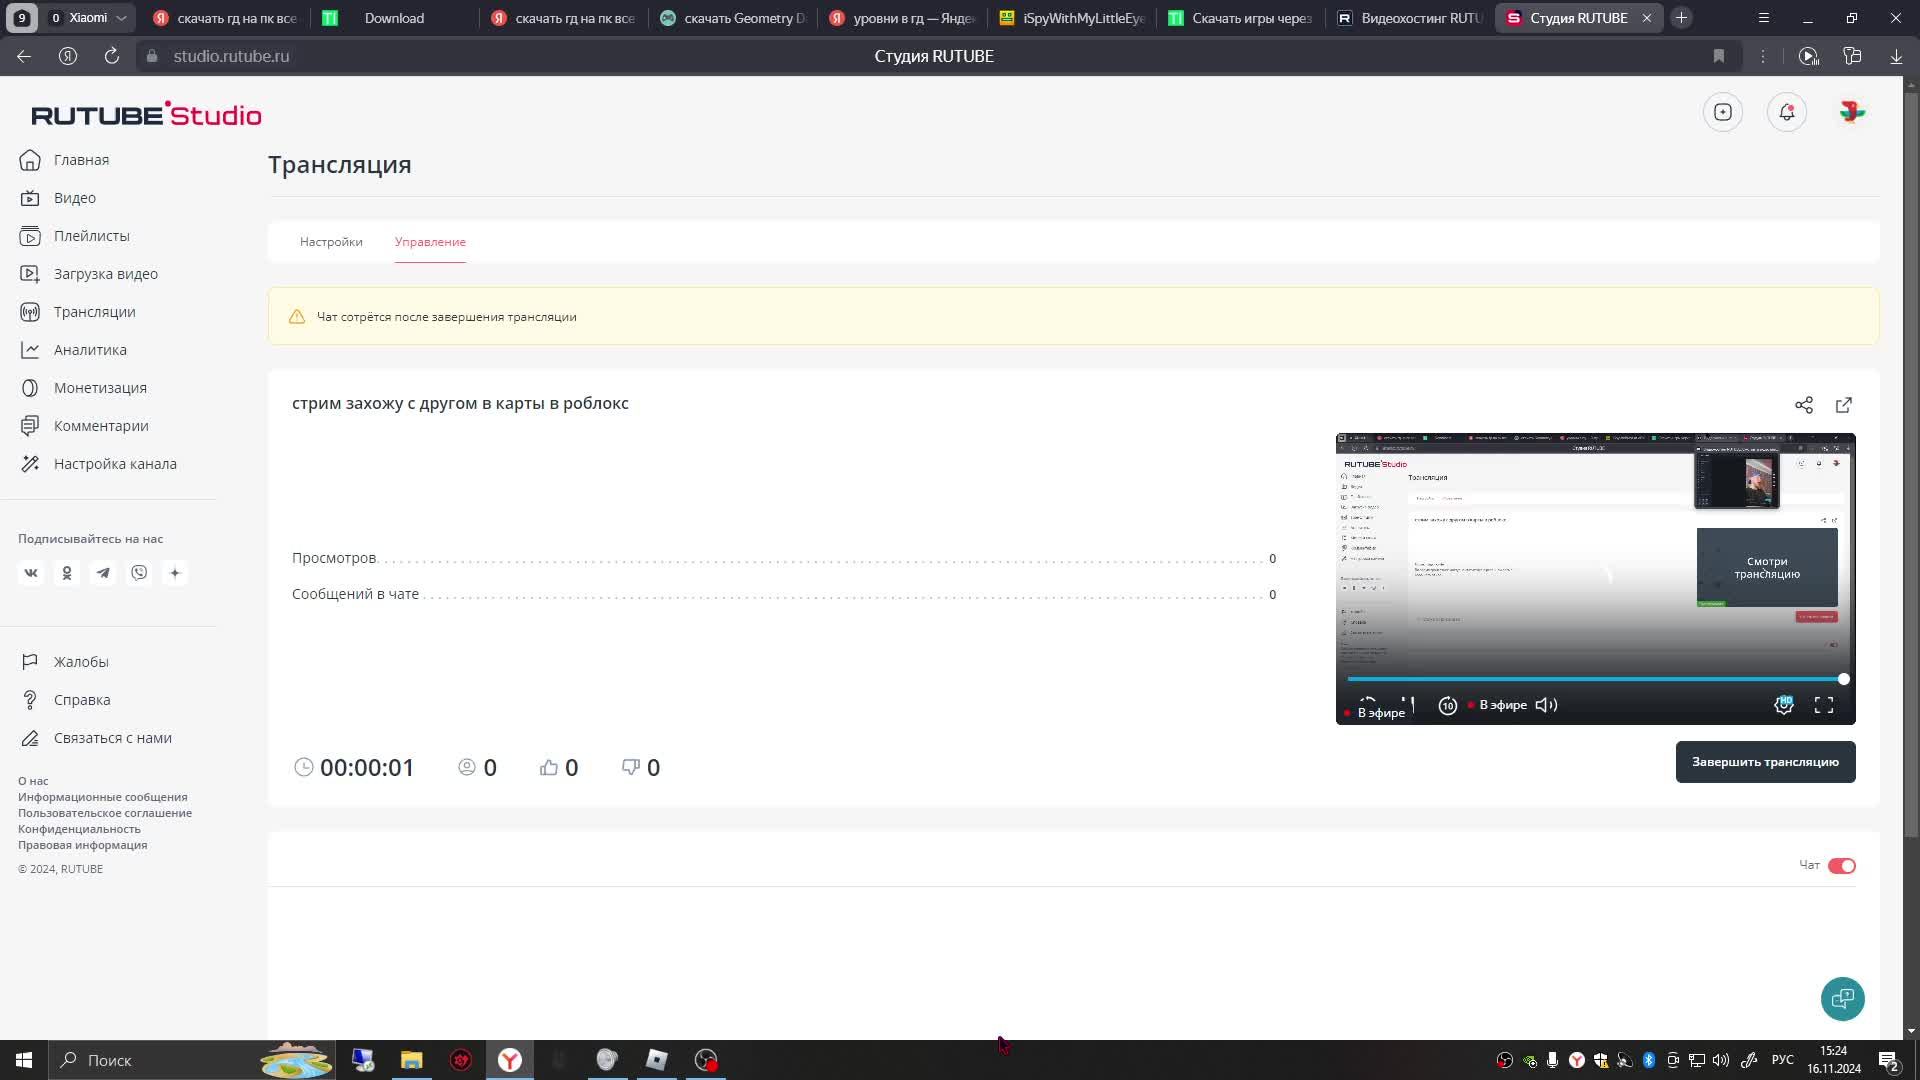Switch to the Настройки tab
This screenshot has height=1080, width=1920.
point(331,242)
